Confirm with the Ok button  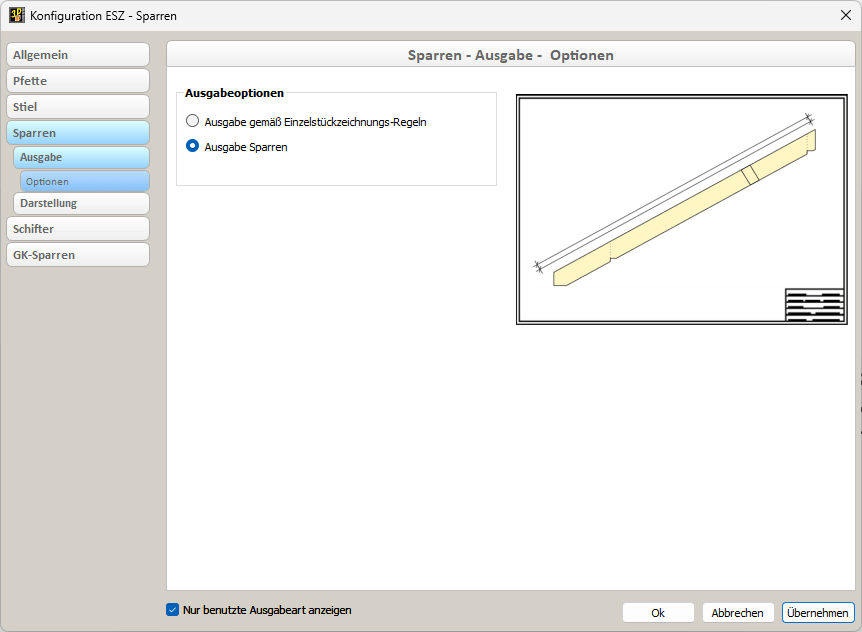point(658,613)
